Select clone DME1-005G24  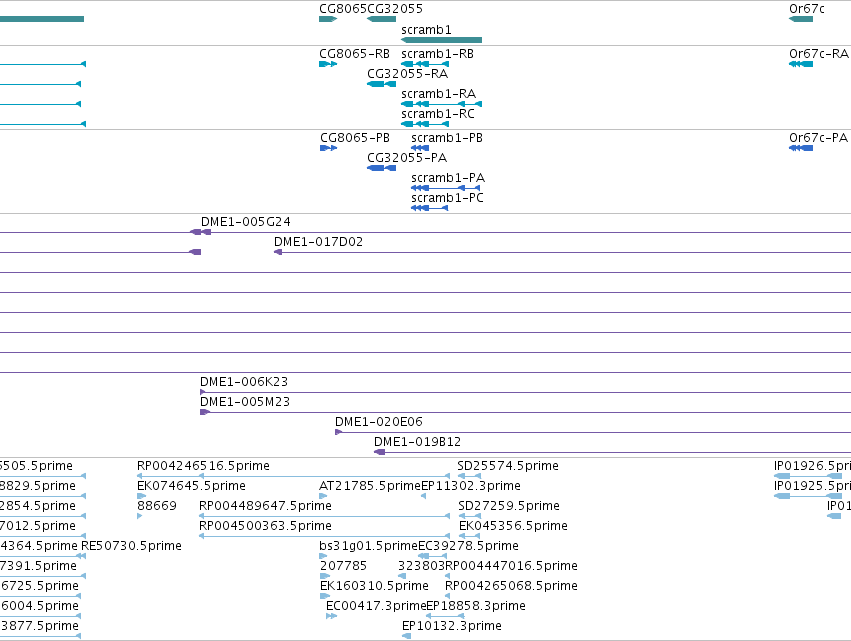point(246,222)
